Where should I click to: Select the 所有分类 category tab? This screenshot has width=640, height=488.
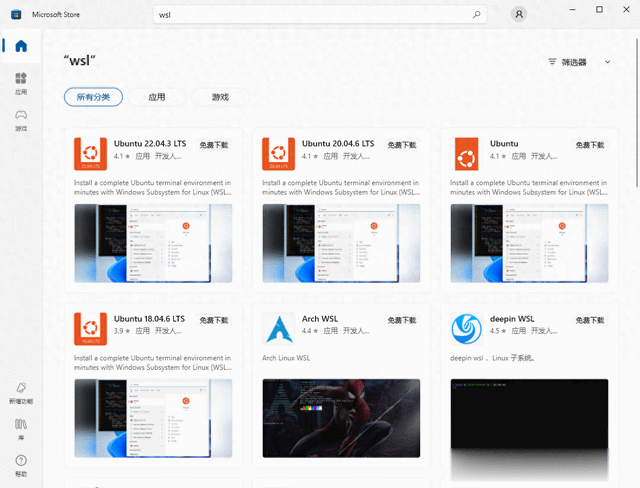pos(93,97)
